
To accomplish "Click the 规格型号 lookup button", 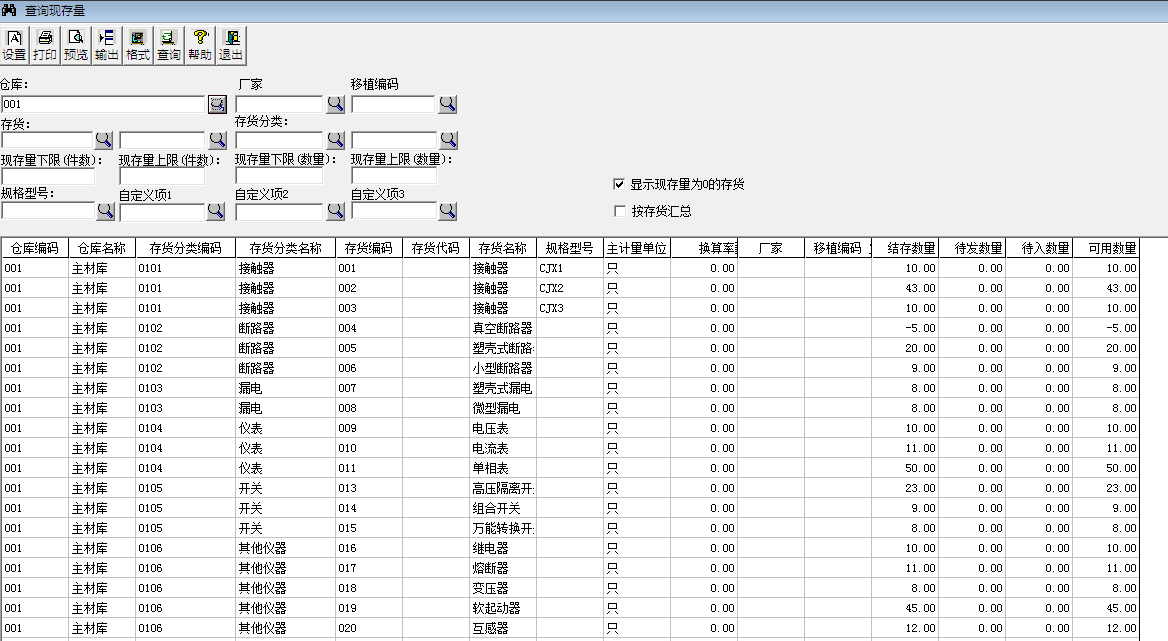I will [103, 211].
